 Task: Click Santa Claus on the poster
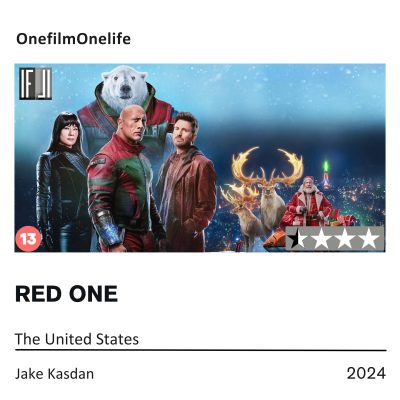point(308,202)
